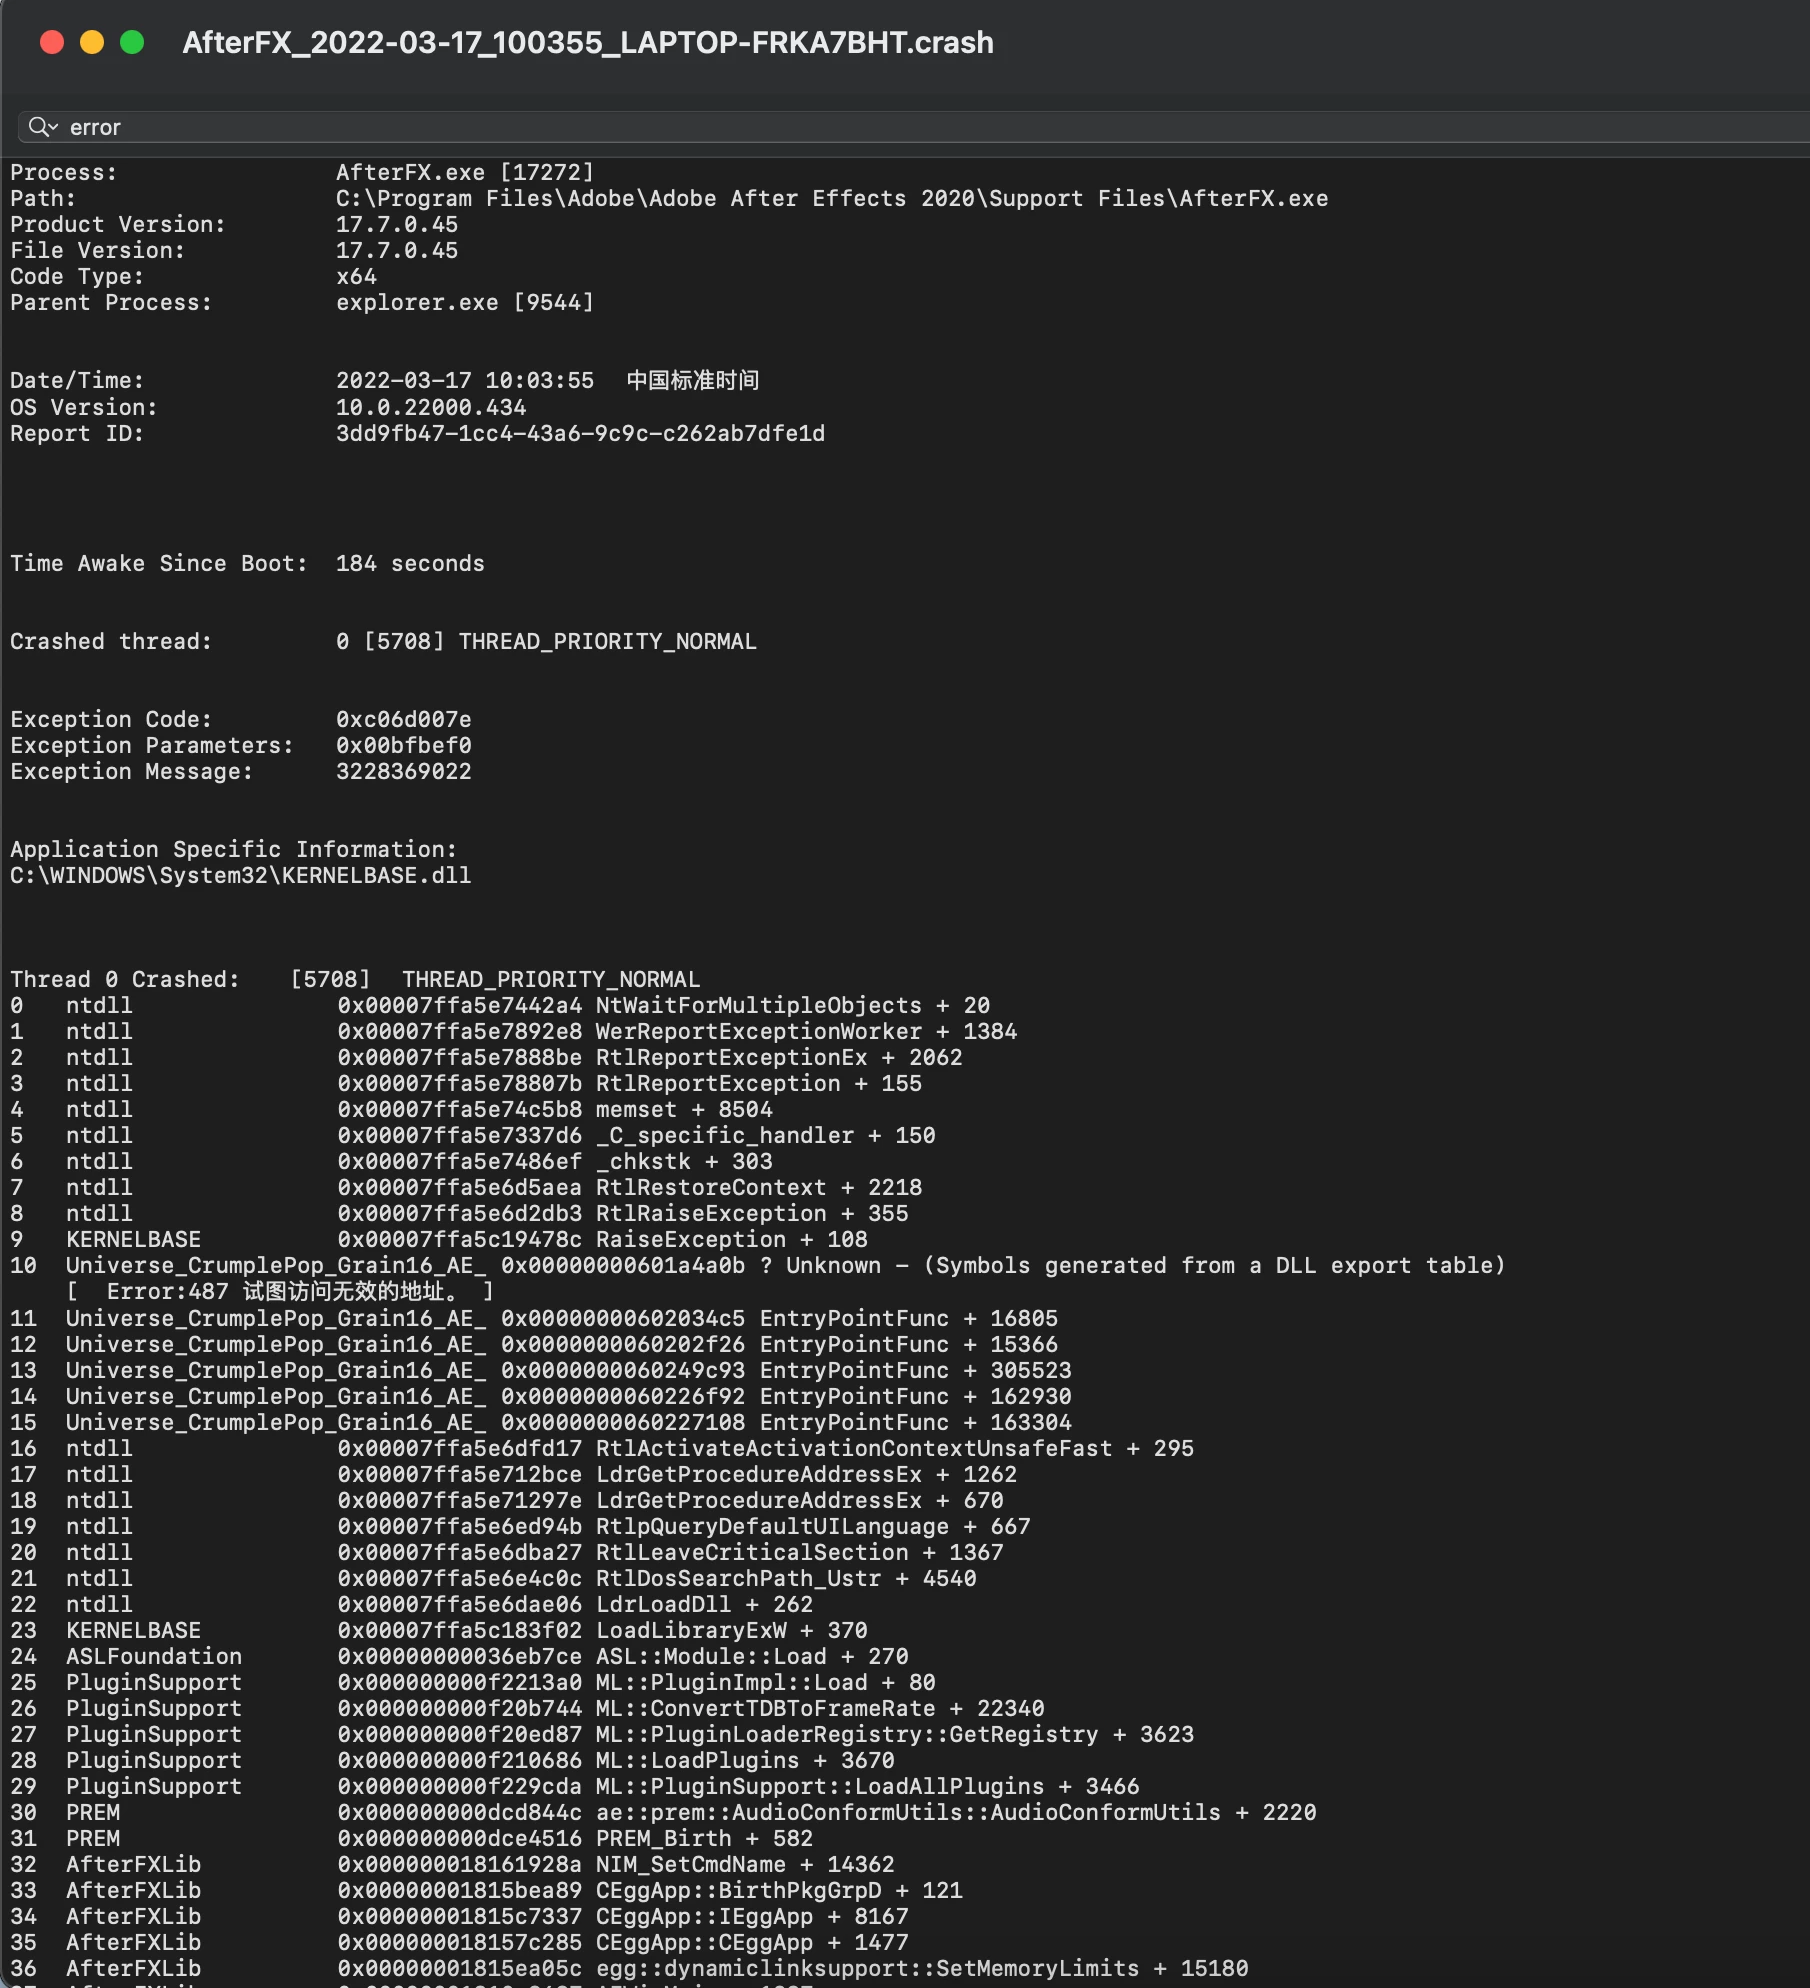
Task: Click "EntryPointFunc + 163304" in frame 15
Action: pyautogui.click(x=916, y=1422)
